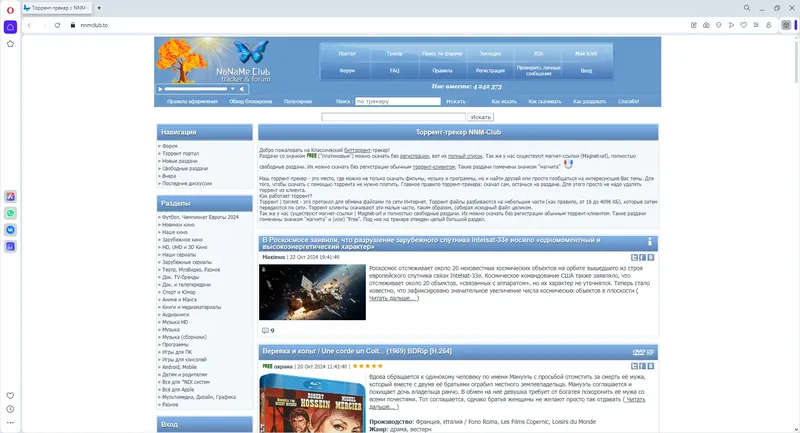This screenshot has height=433, width=800.
Task: Add page to bookmarks with heart icon
Action: tap(743, 25)
